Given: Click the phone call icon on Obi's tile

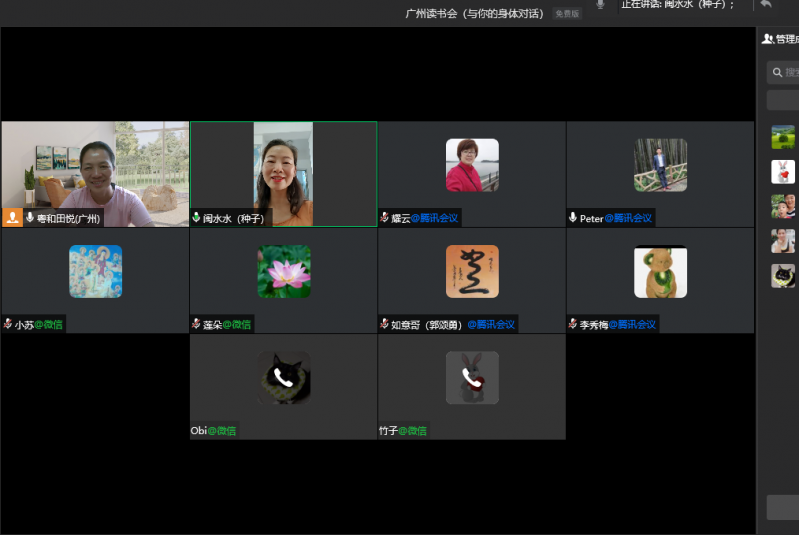Looking at the screenshot, I should coord(284,378).
